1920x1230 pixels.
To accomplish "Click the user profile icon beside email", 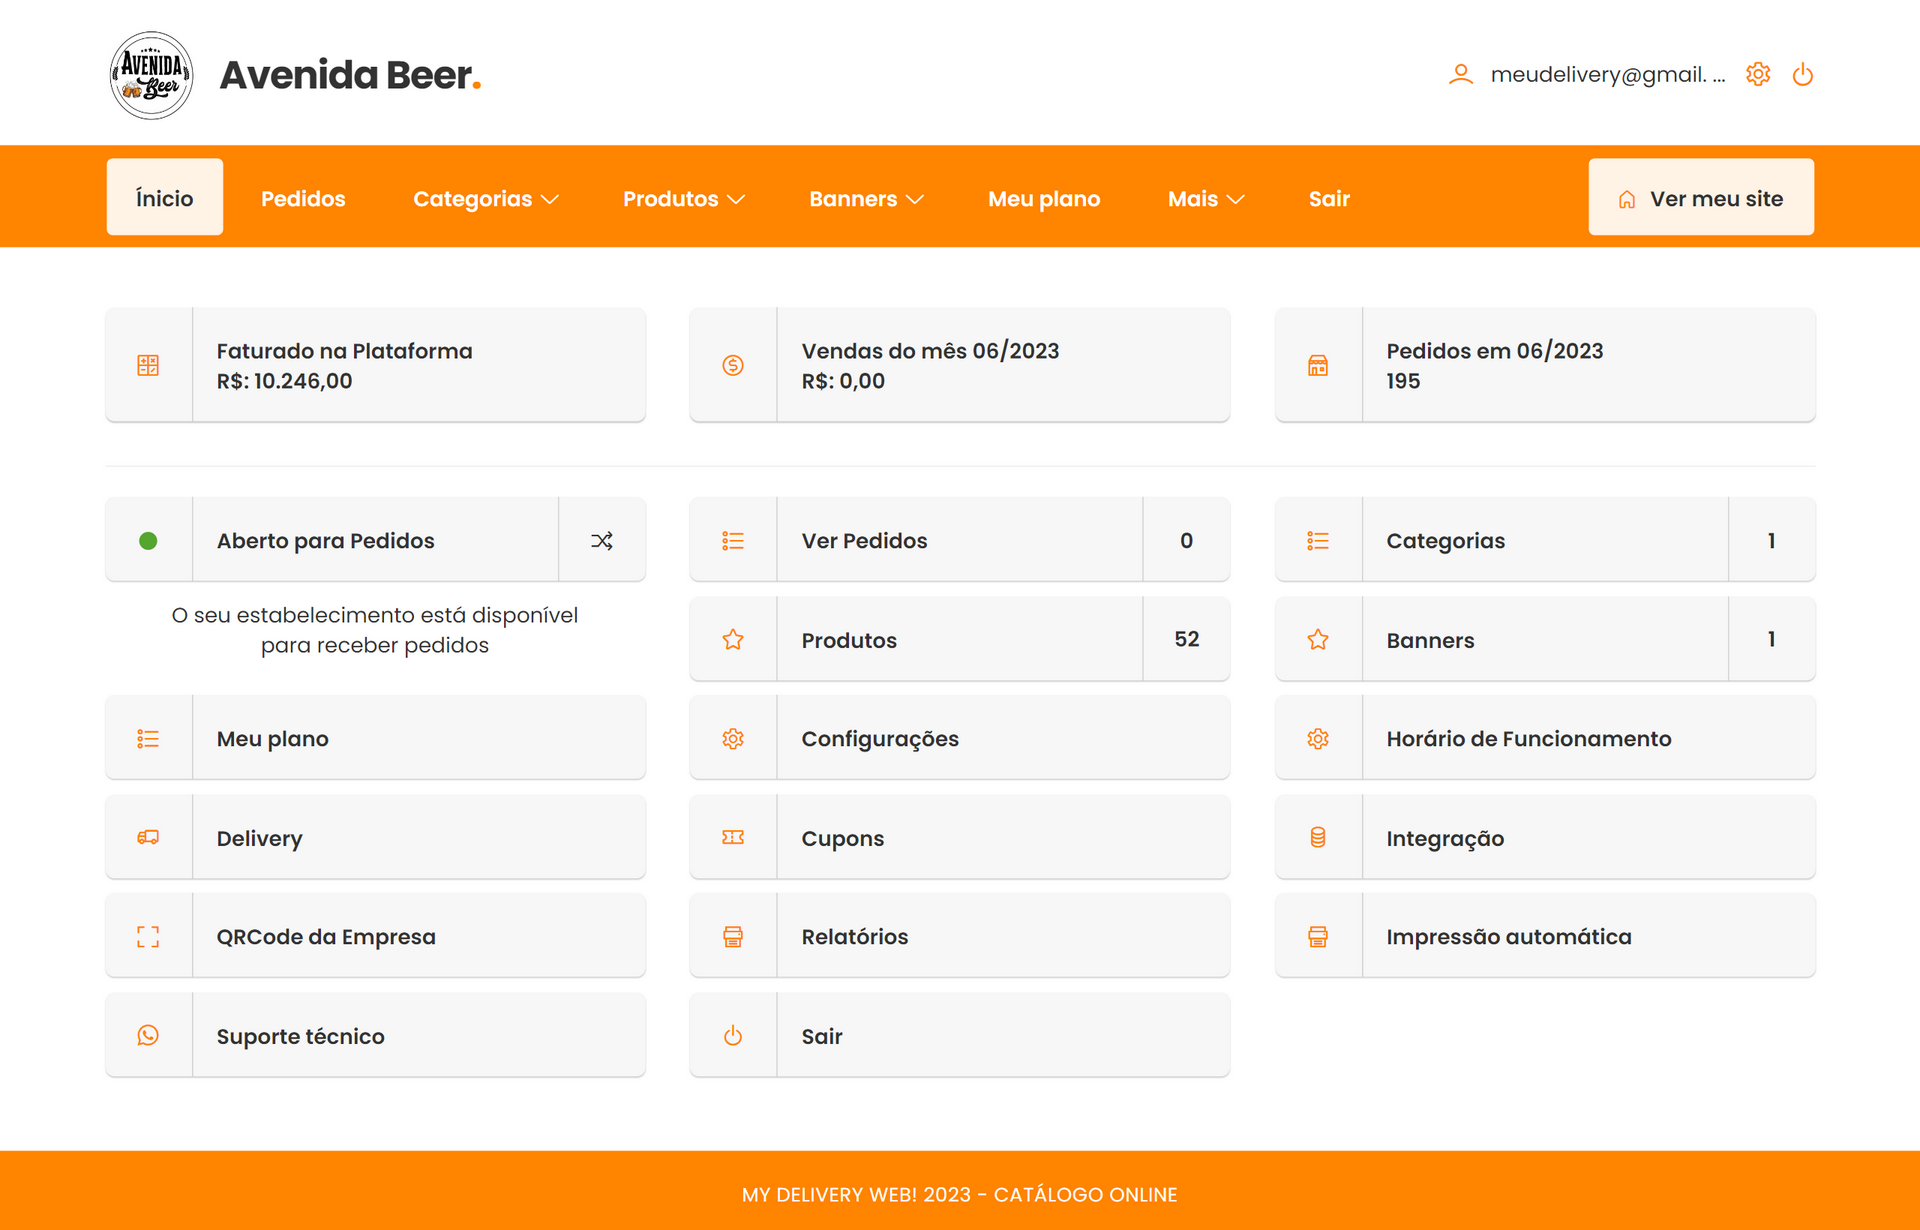I will [1460, 74].
